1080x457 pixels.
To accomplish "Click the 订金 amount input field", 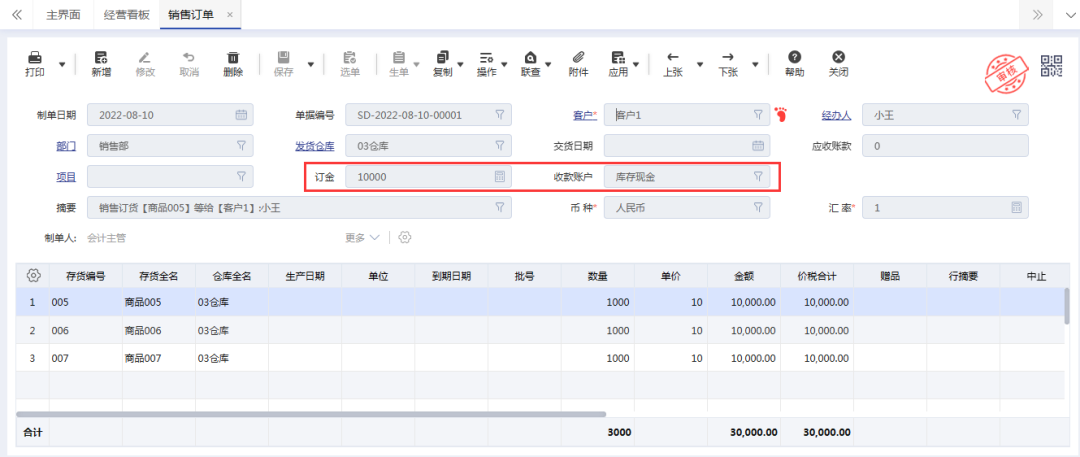I will coord(420,177).
